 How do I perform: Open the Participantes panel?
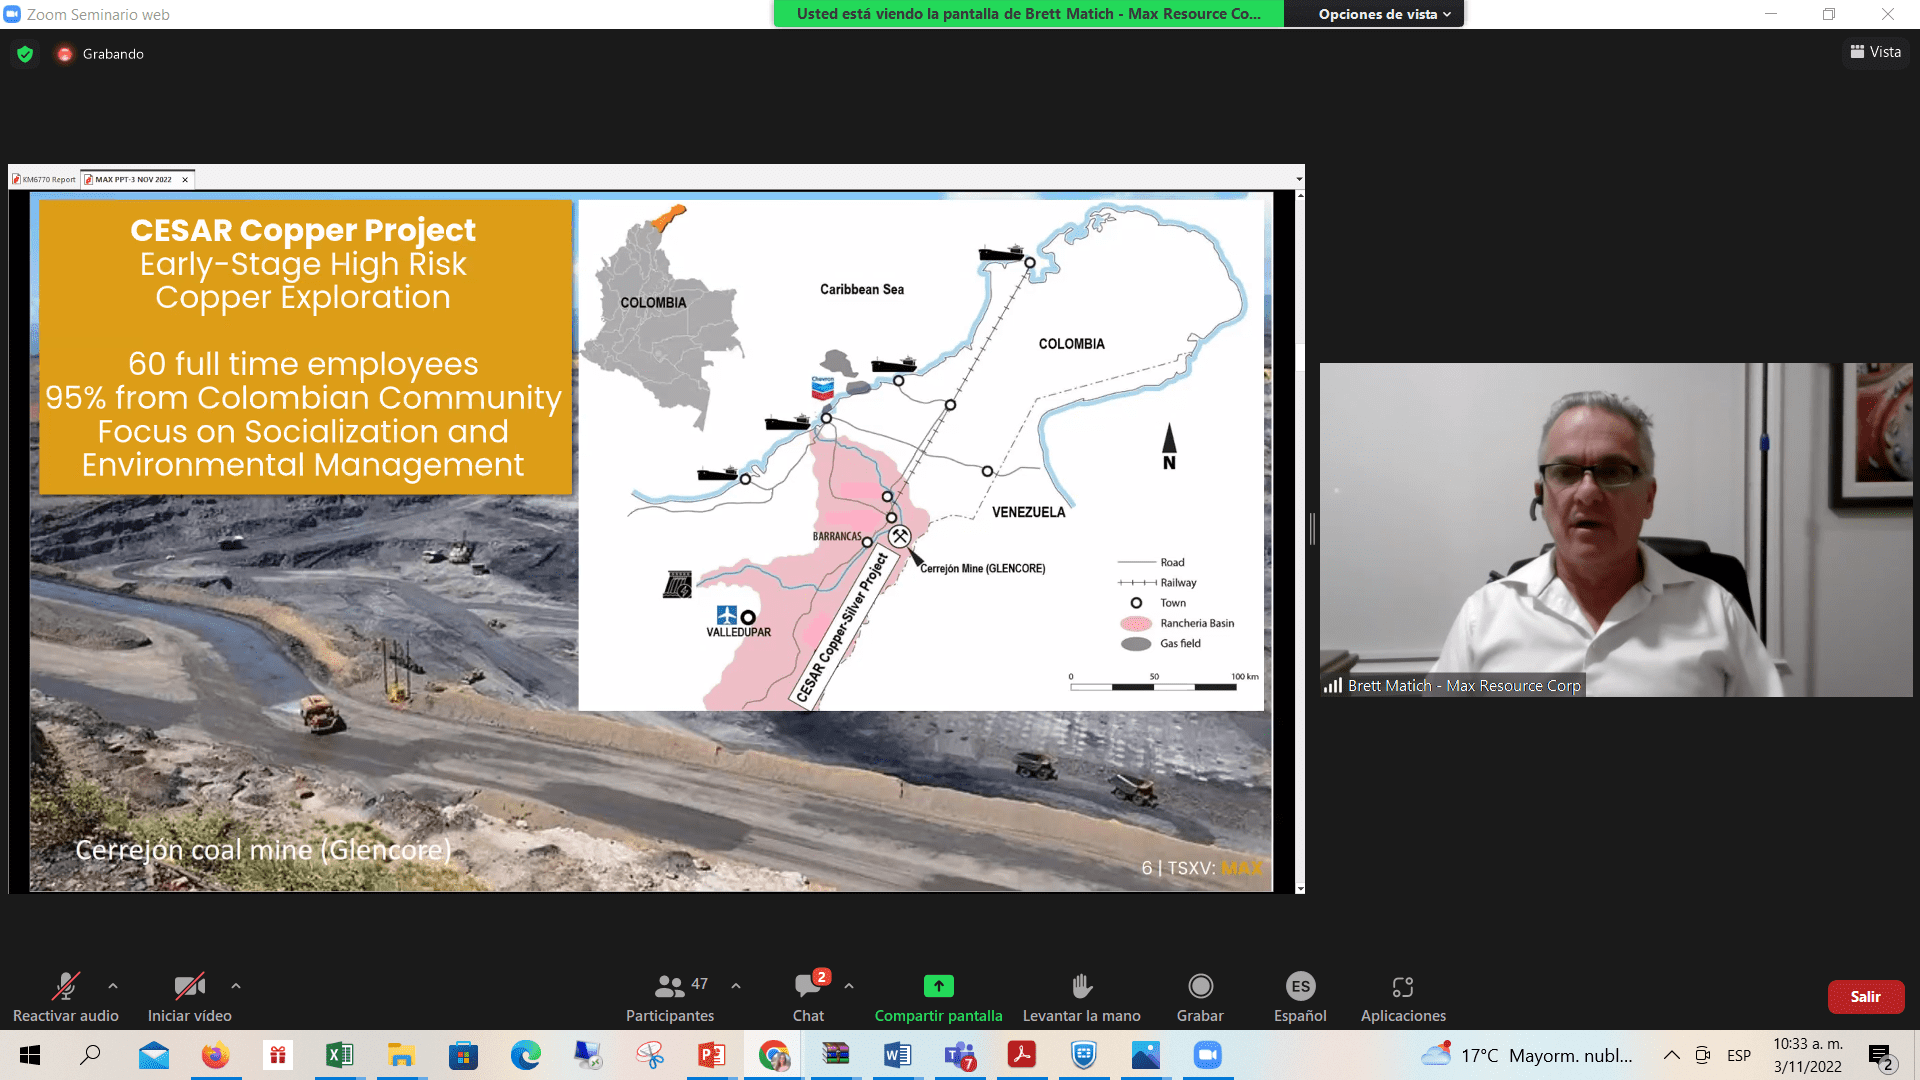tap(670, 998)
